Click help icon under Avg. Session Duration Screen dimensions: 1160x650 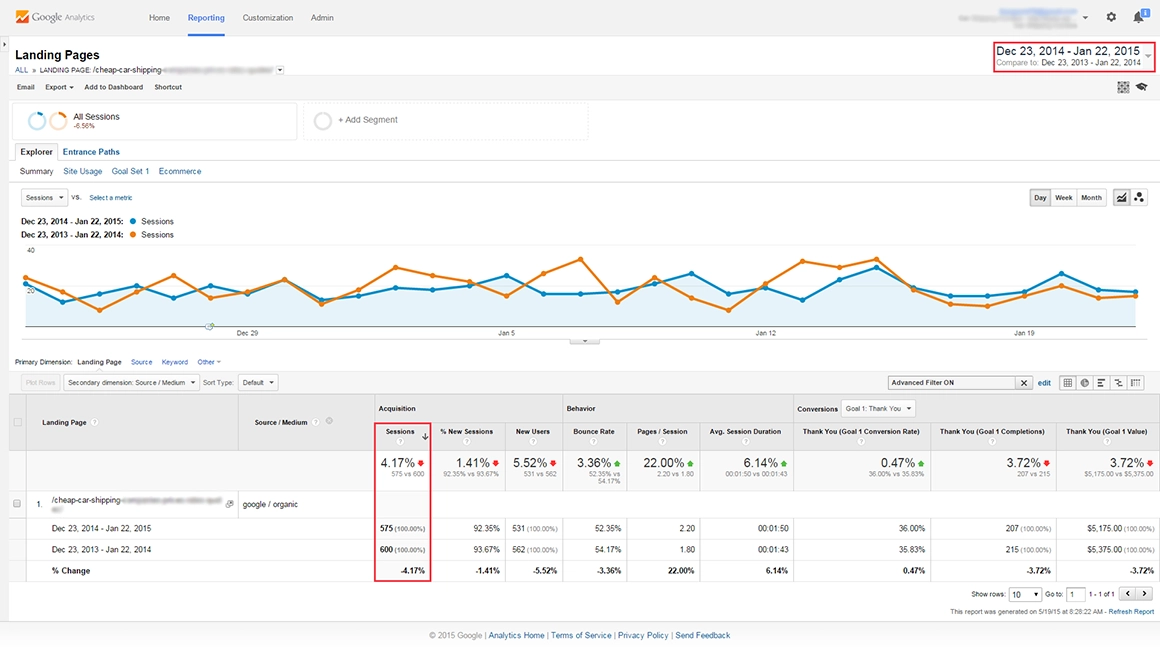point(745,441)
